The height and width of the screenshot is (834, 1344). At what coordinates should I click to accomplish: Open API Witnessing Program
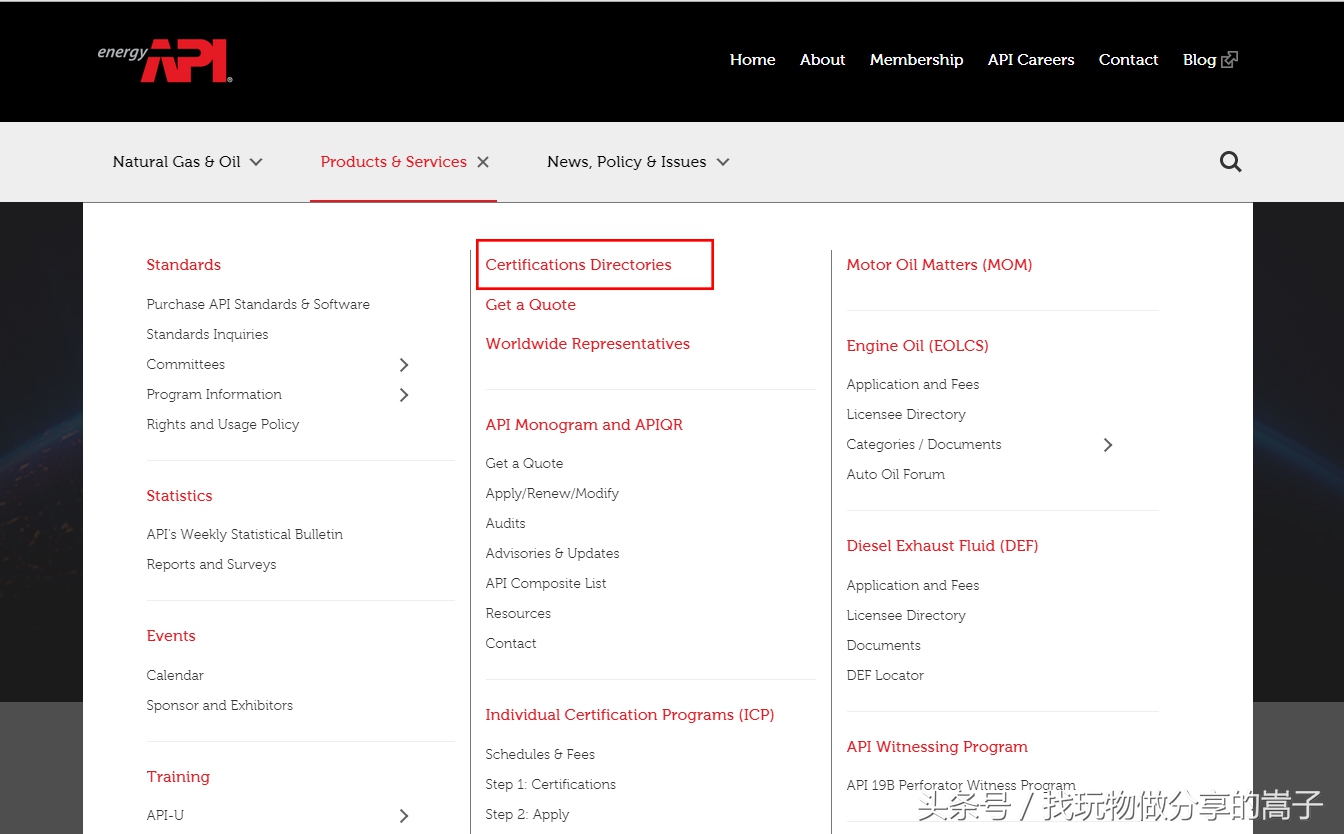click(x=937, y=747)
